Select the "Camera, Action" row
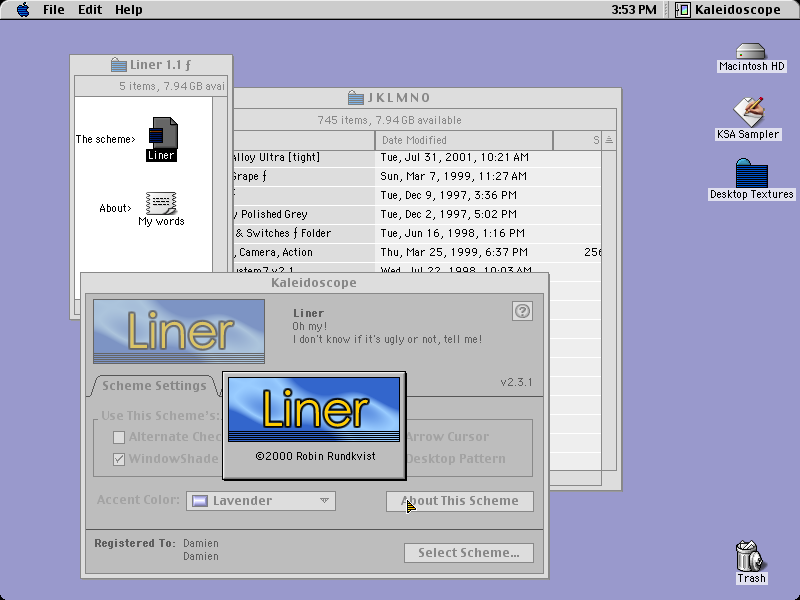Image resolution: width=800 pixels, height=600 pixels. 417,252
